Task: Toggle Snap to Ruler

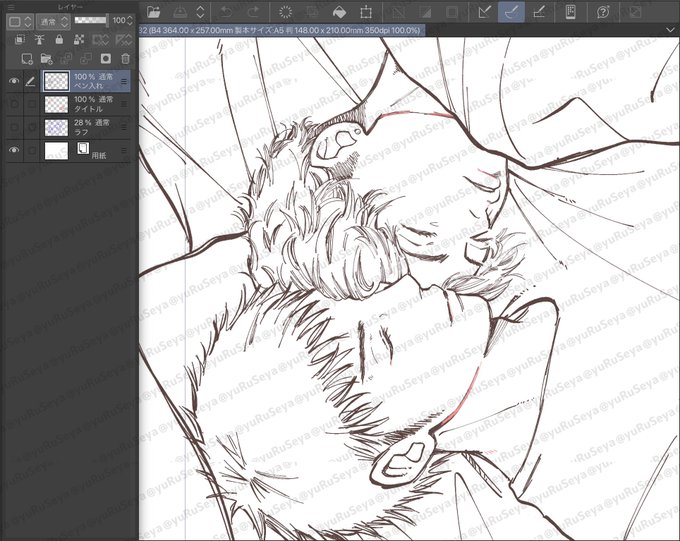Action: tap(484, 12)
